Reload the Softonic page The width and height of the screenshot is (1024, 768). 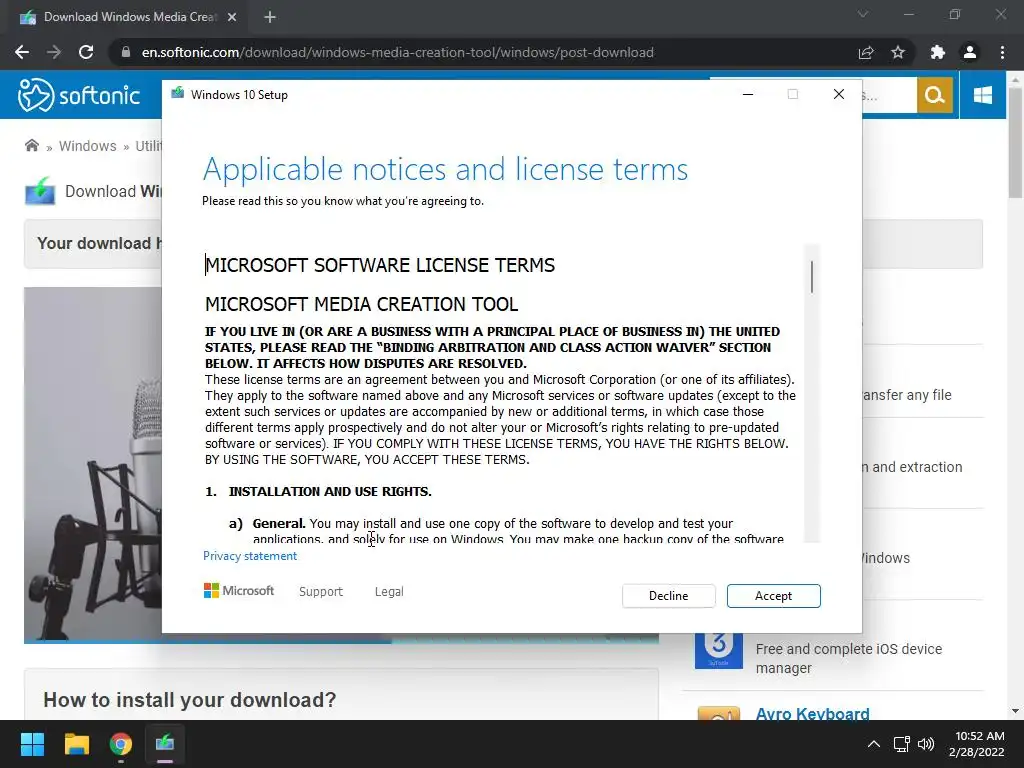[x=86, y=52]
